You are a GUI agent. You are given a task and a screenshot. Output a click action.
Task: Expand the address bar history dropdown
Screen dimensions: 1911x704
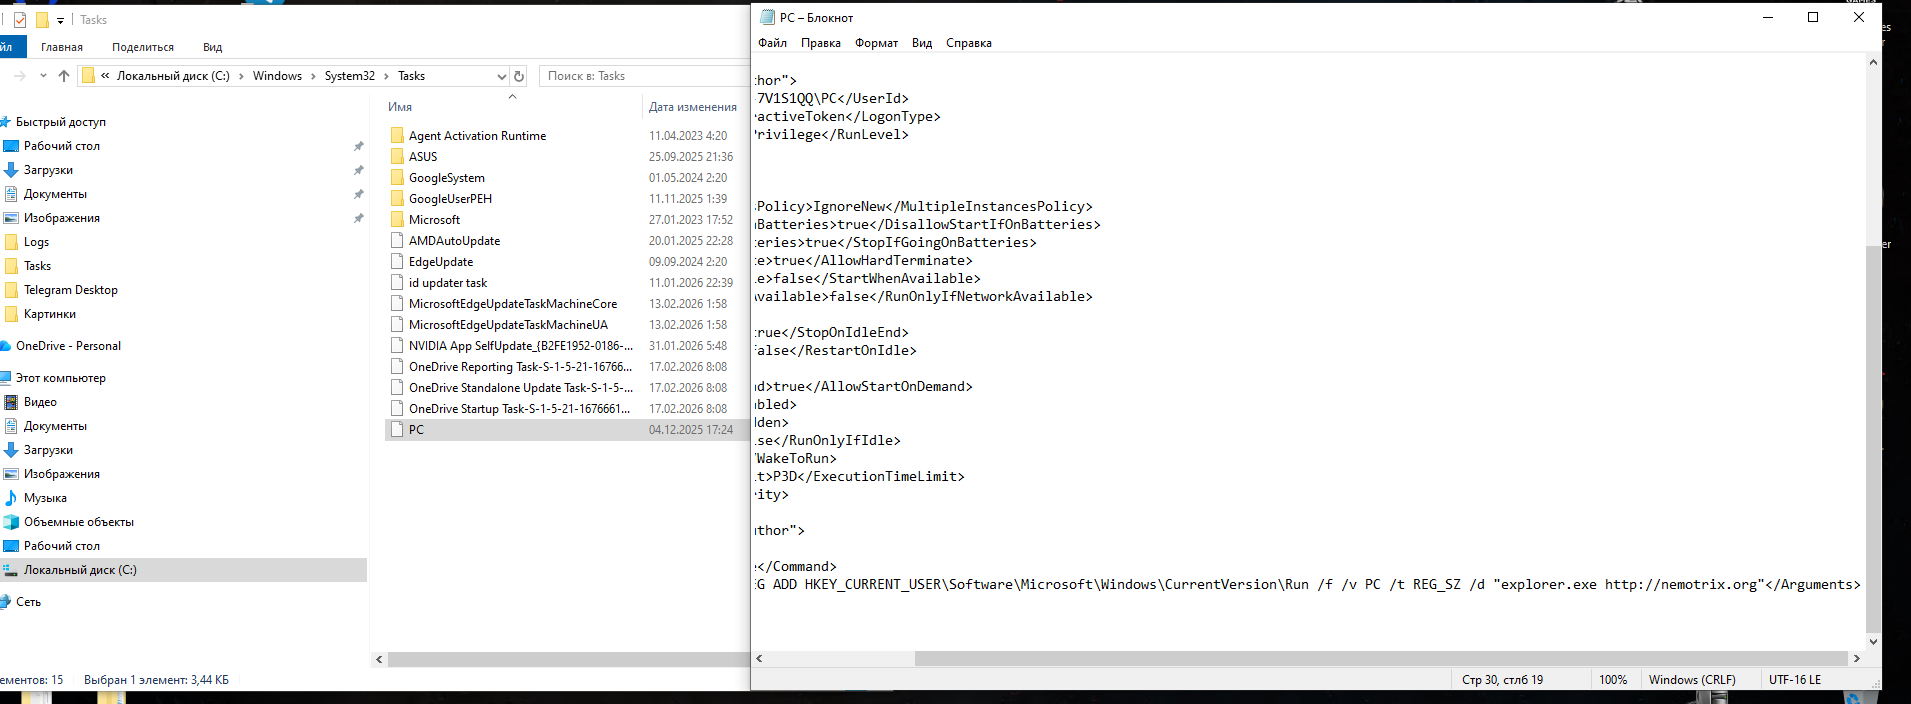click(502, 76)
